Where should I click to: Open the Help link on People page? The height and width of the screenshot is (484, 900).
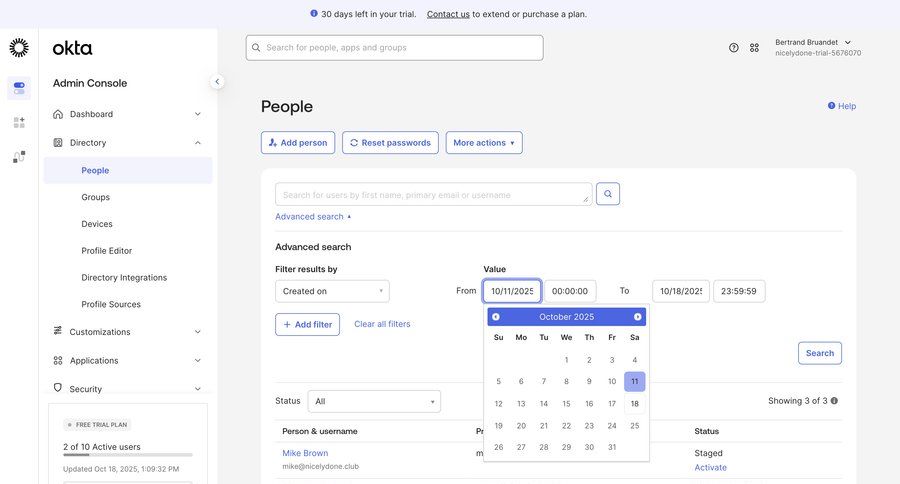coord(842,106)
